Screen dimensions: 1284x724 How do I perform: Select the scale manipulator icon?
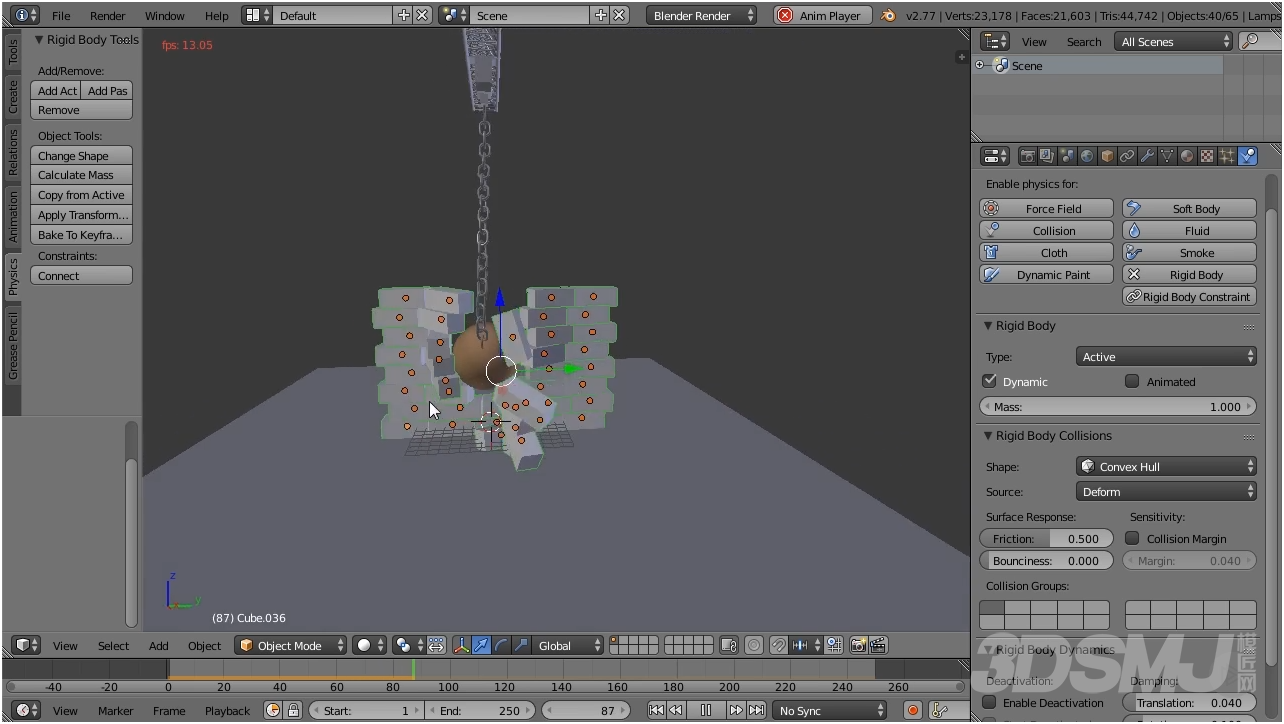520,645
